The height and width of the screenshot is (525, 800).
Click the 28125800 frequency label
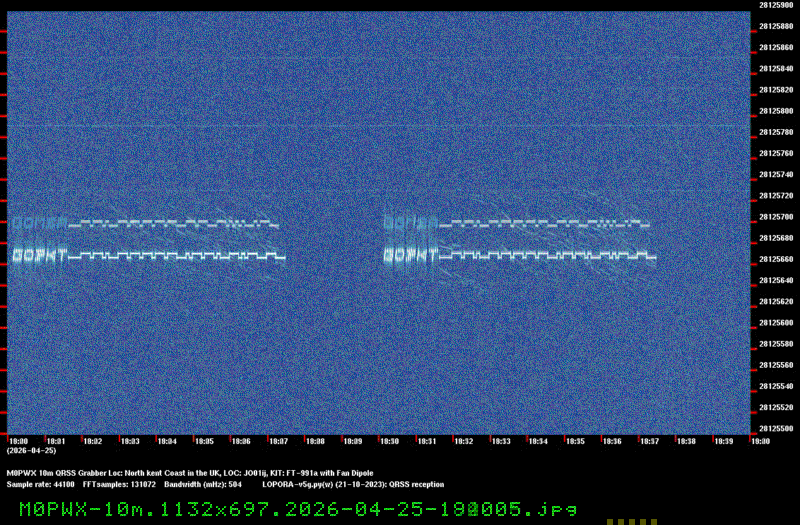776,111
